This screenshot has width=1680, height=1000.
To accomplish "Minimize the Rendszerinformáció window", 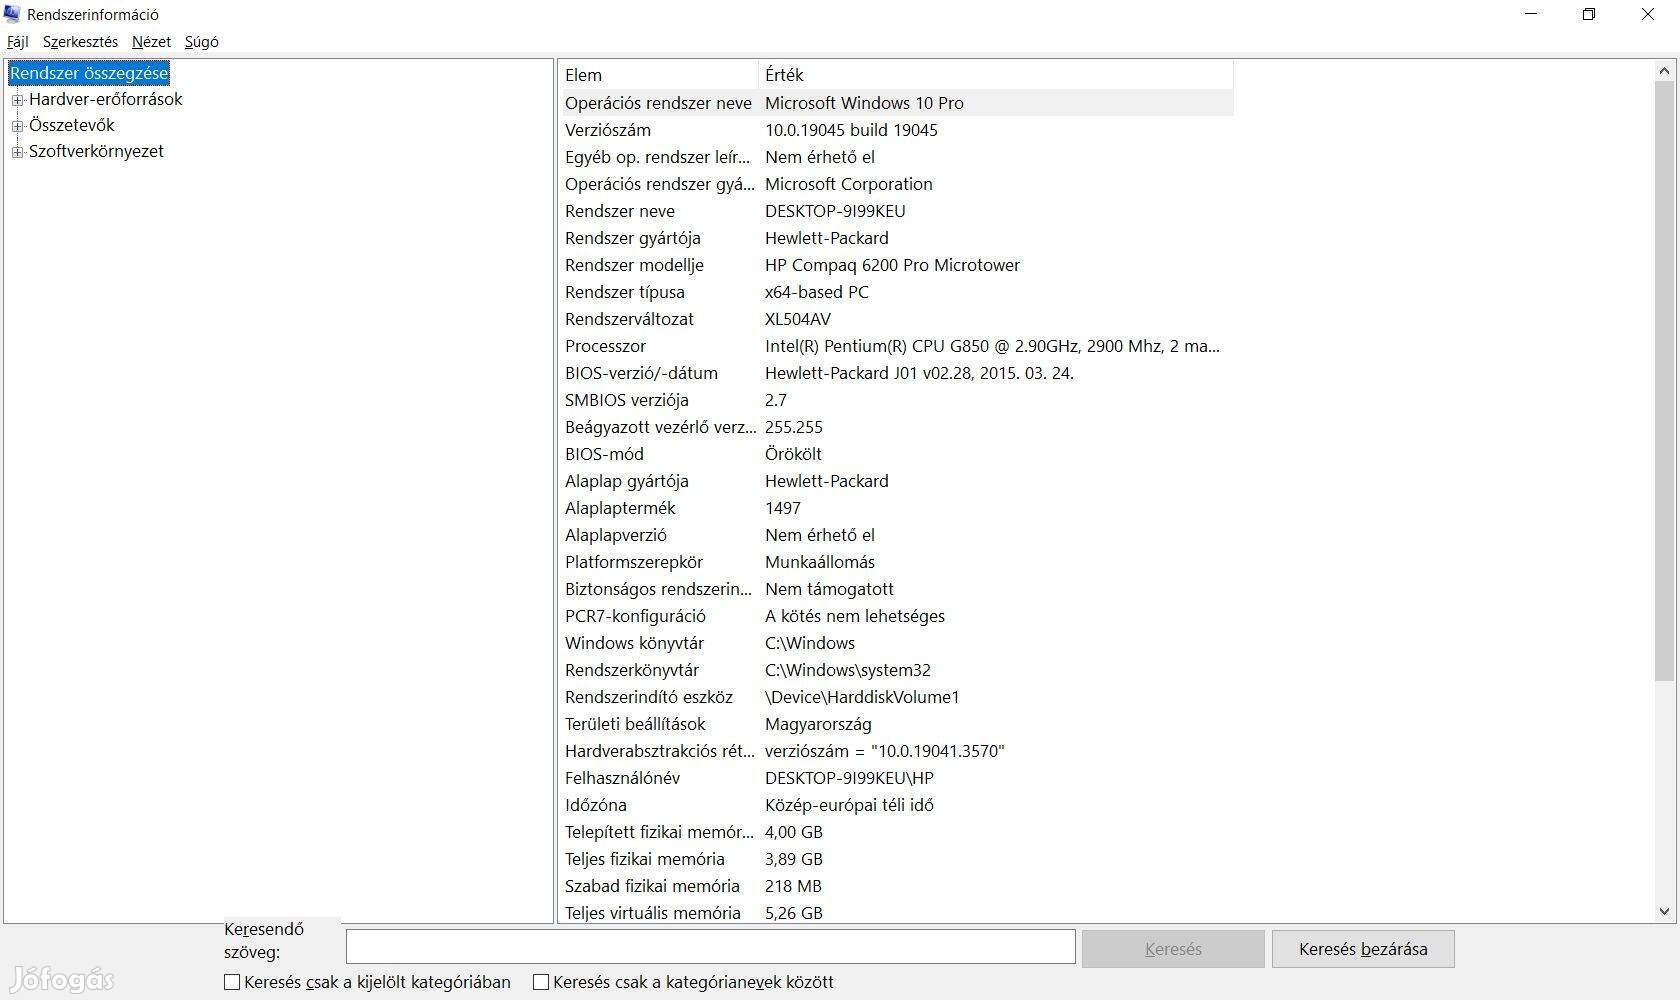I will tap(1532, 14).
